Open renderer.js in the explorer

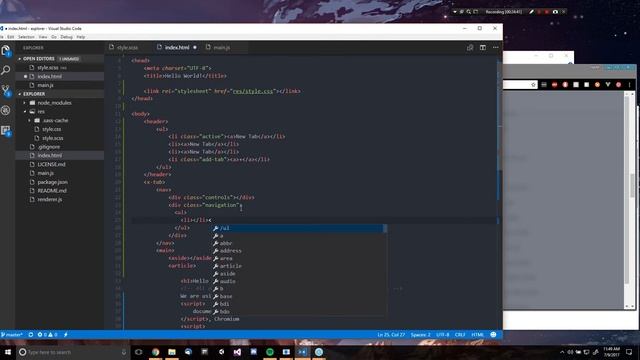(49, 200)
